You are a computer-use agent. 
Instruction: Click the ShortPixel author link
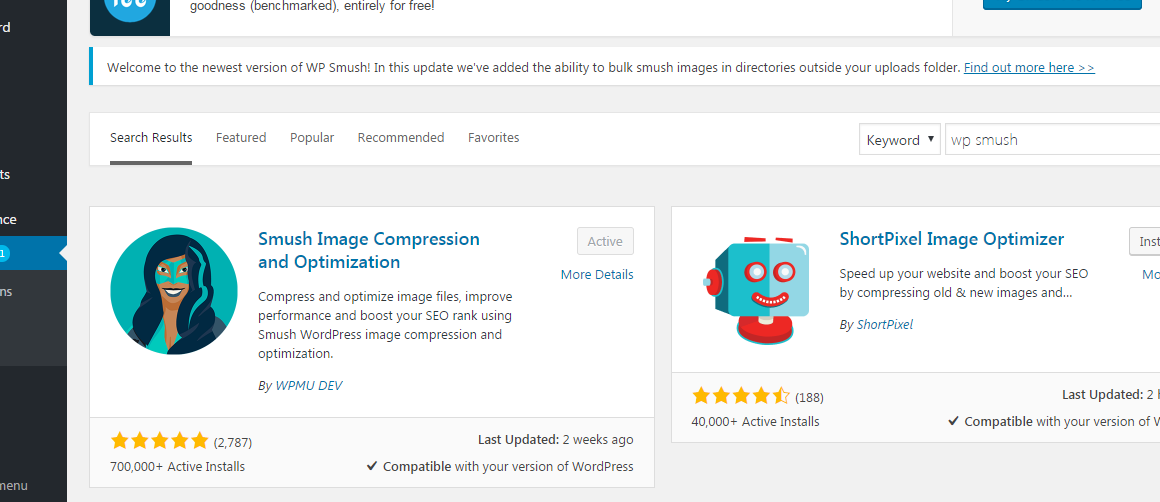click(x=885, y=325)
